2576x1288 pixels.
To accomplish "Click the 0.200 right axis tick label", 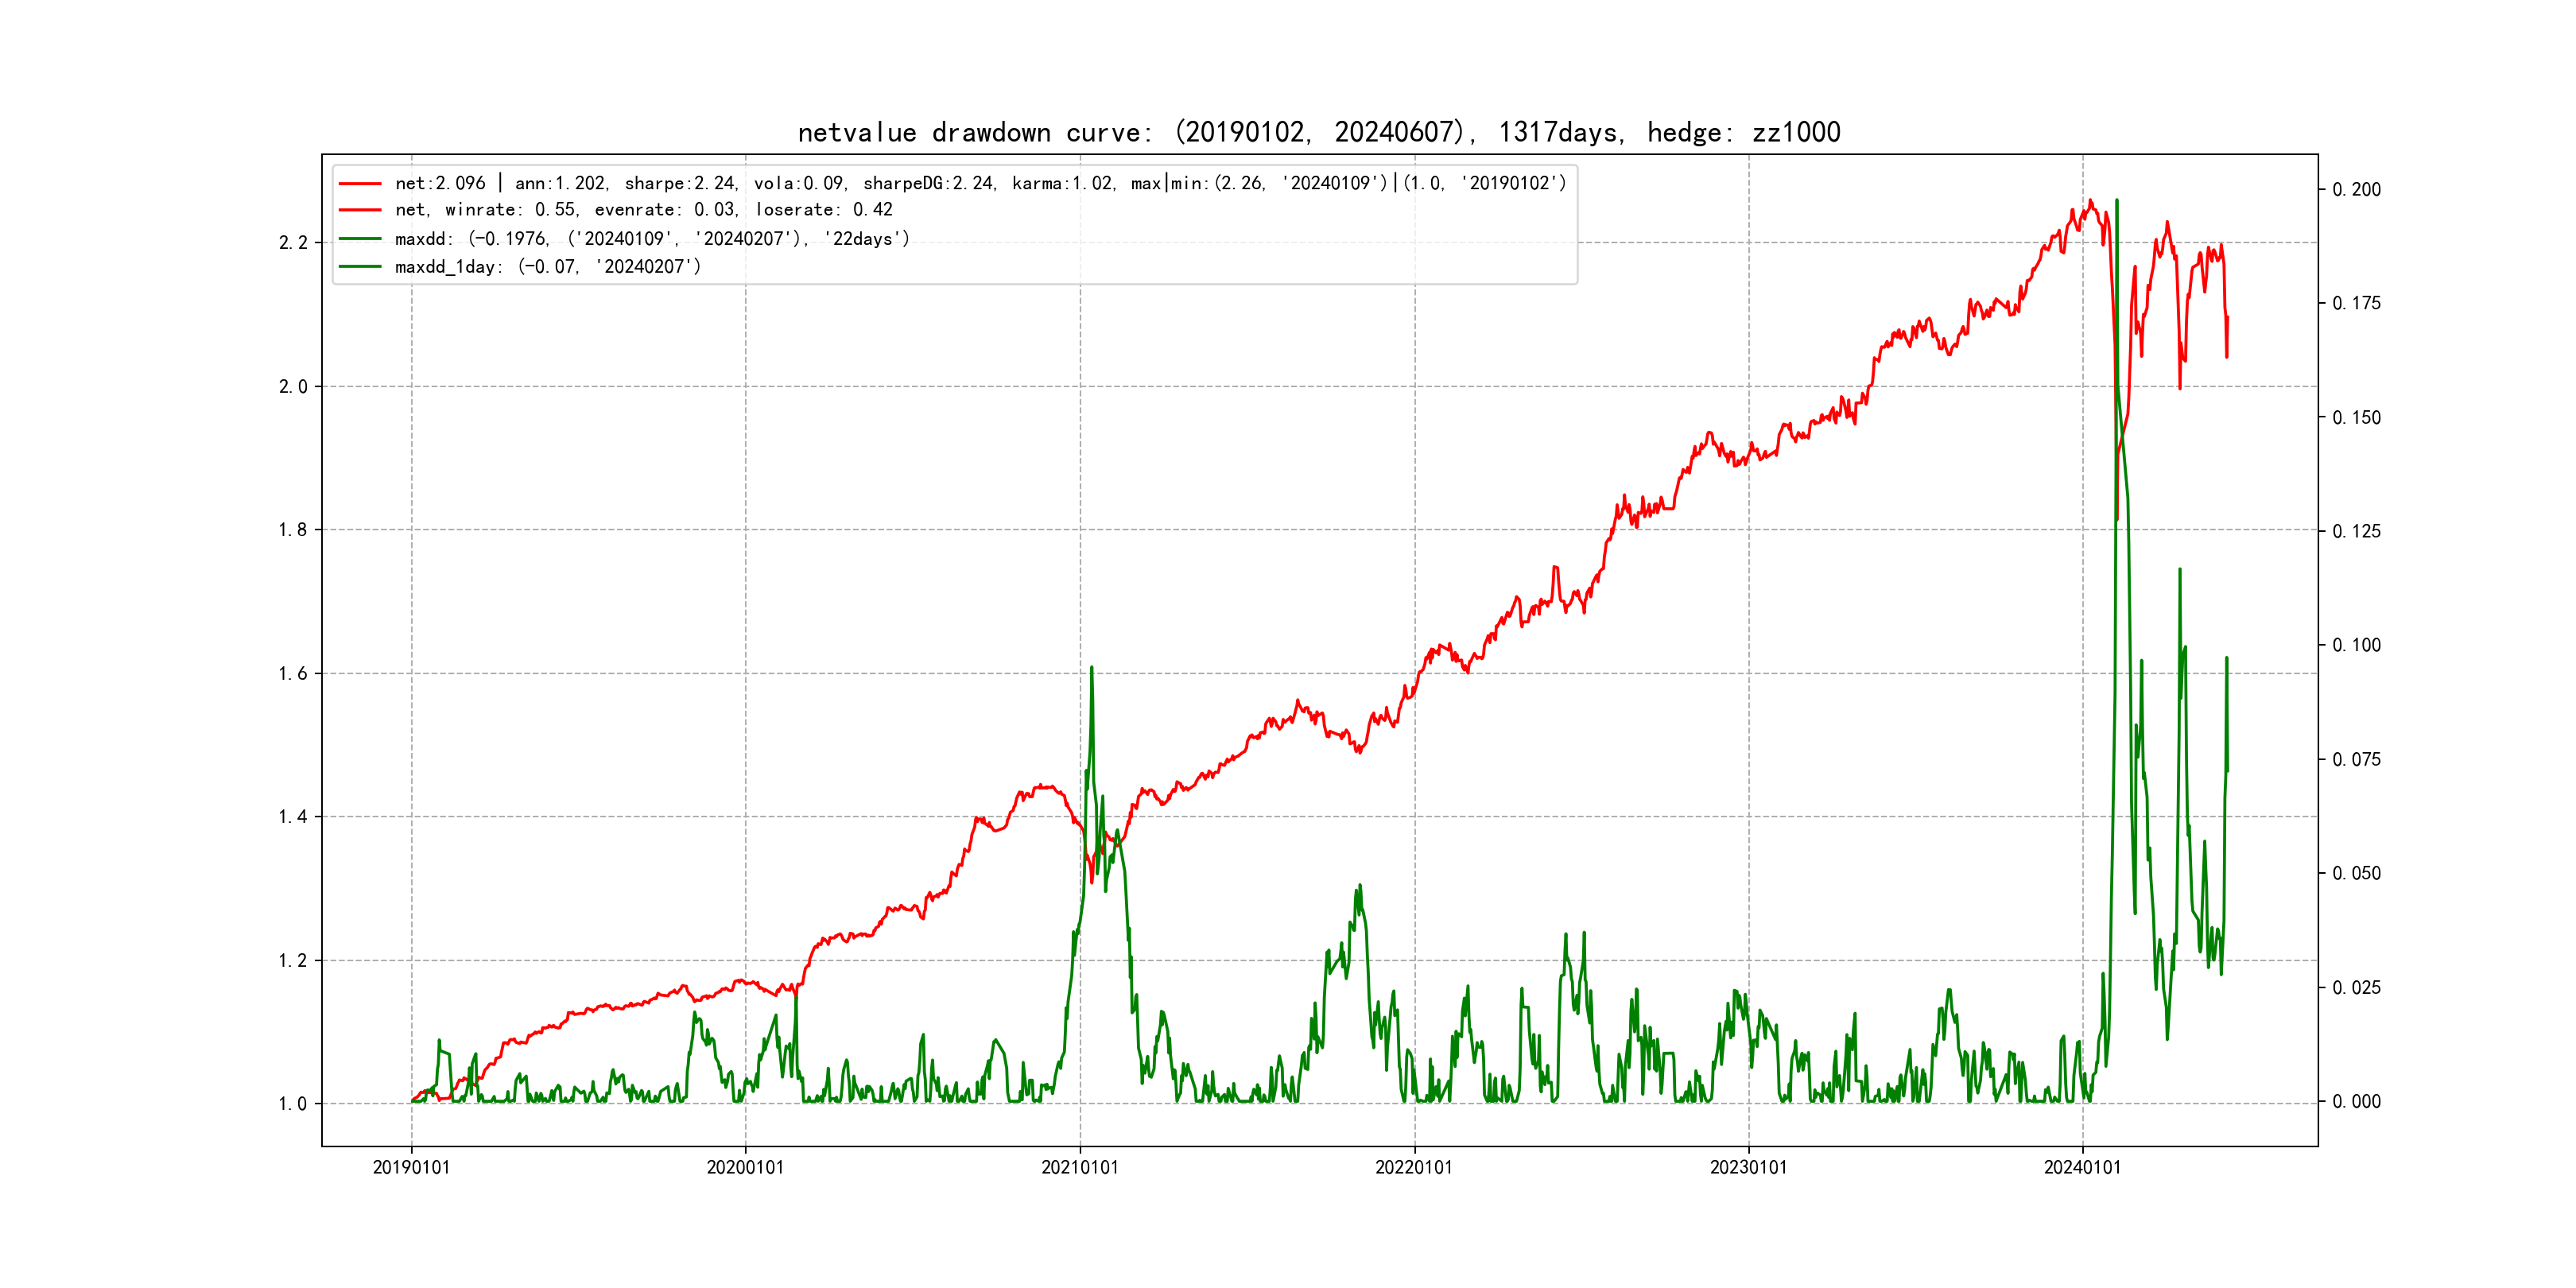I will click(x=2356, y=190).
